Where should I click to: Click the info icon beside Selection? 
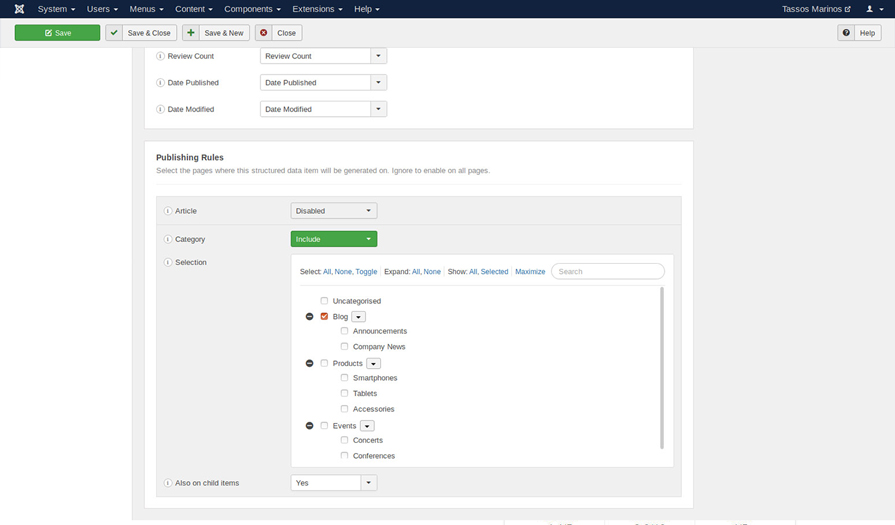168,262
